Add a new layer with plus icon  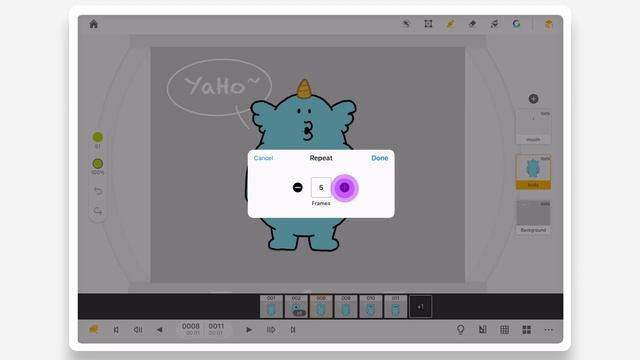pos(533,98)
